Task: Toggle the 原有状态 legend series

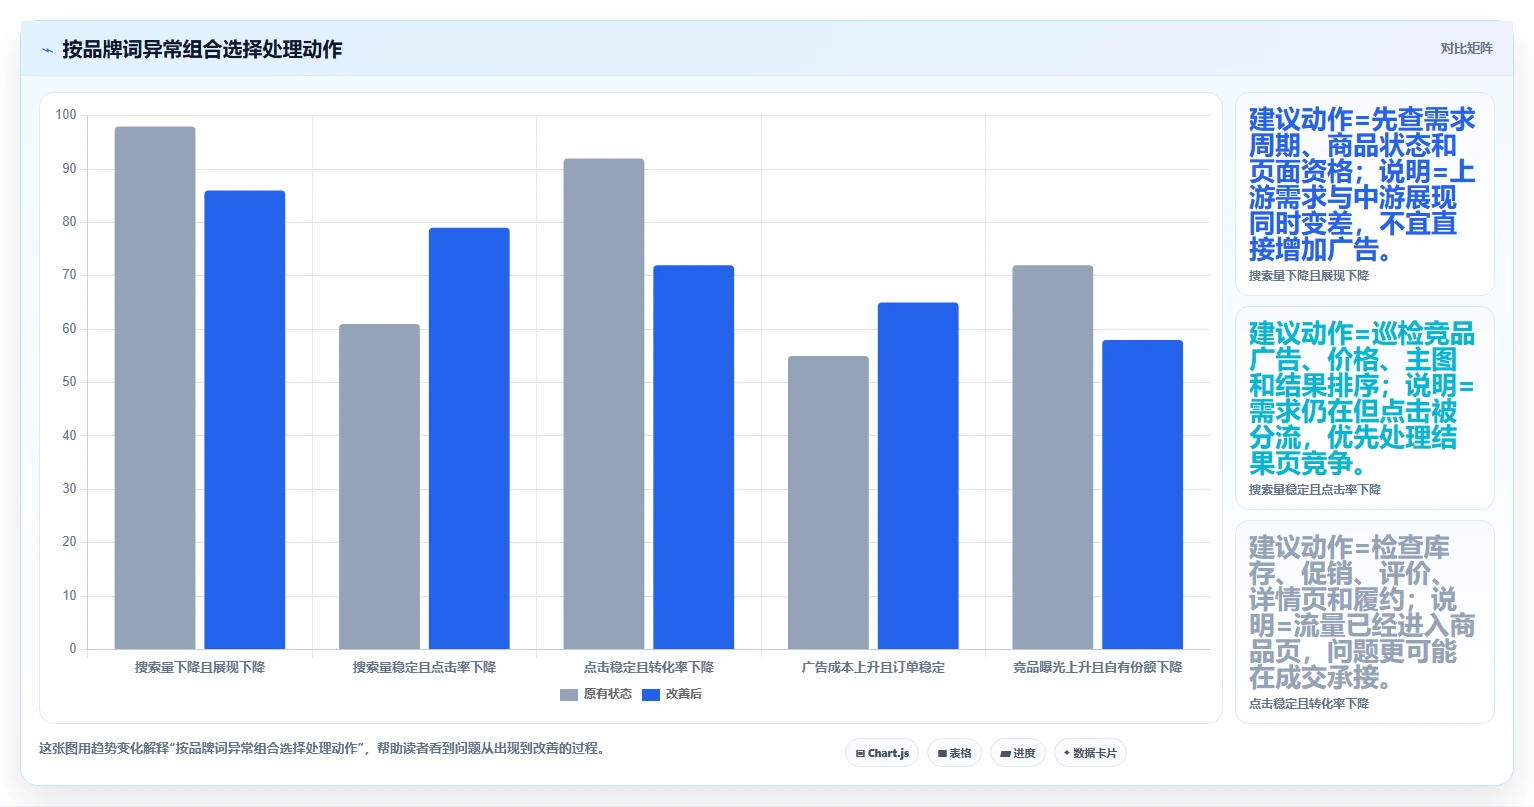Action: tap(596, 694)
